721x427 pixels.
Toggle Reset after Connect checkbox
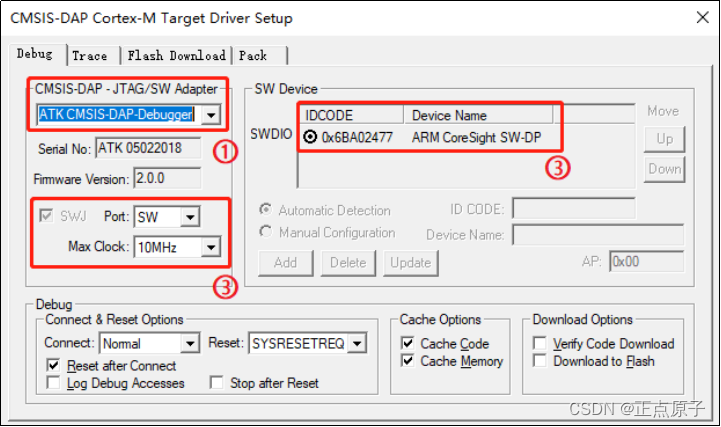tap(53, 366)
